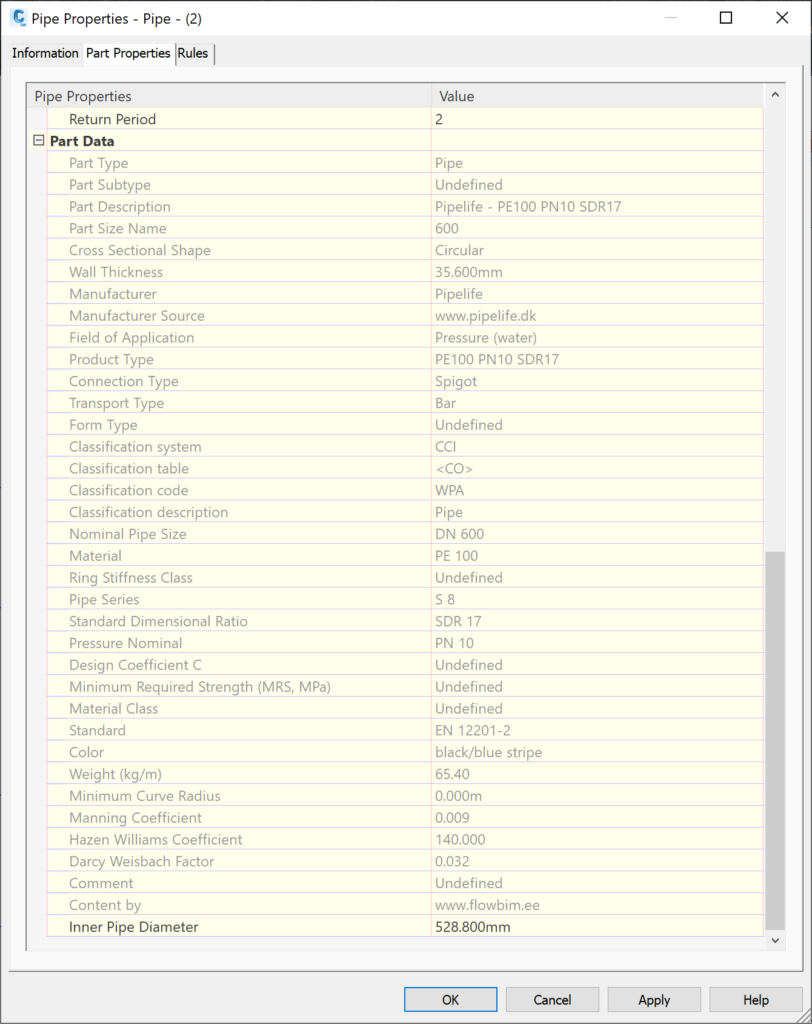The width and height of the screenshot is (812, 1024).
Task: Edit the Inner Pipe Diameter value 528.800mm
Action: pyautogui.click(x=597, y=927)
